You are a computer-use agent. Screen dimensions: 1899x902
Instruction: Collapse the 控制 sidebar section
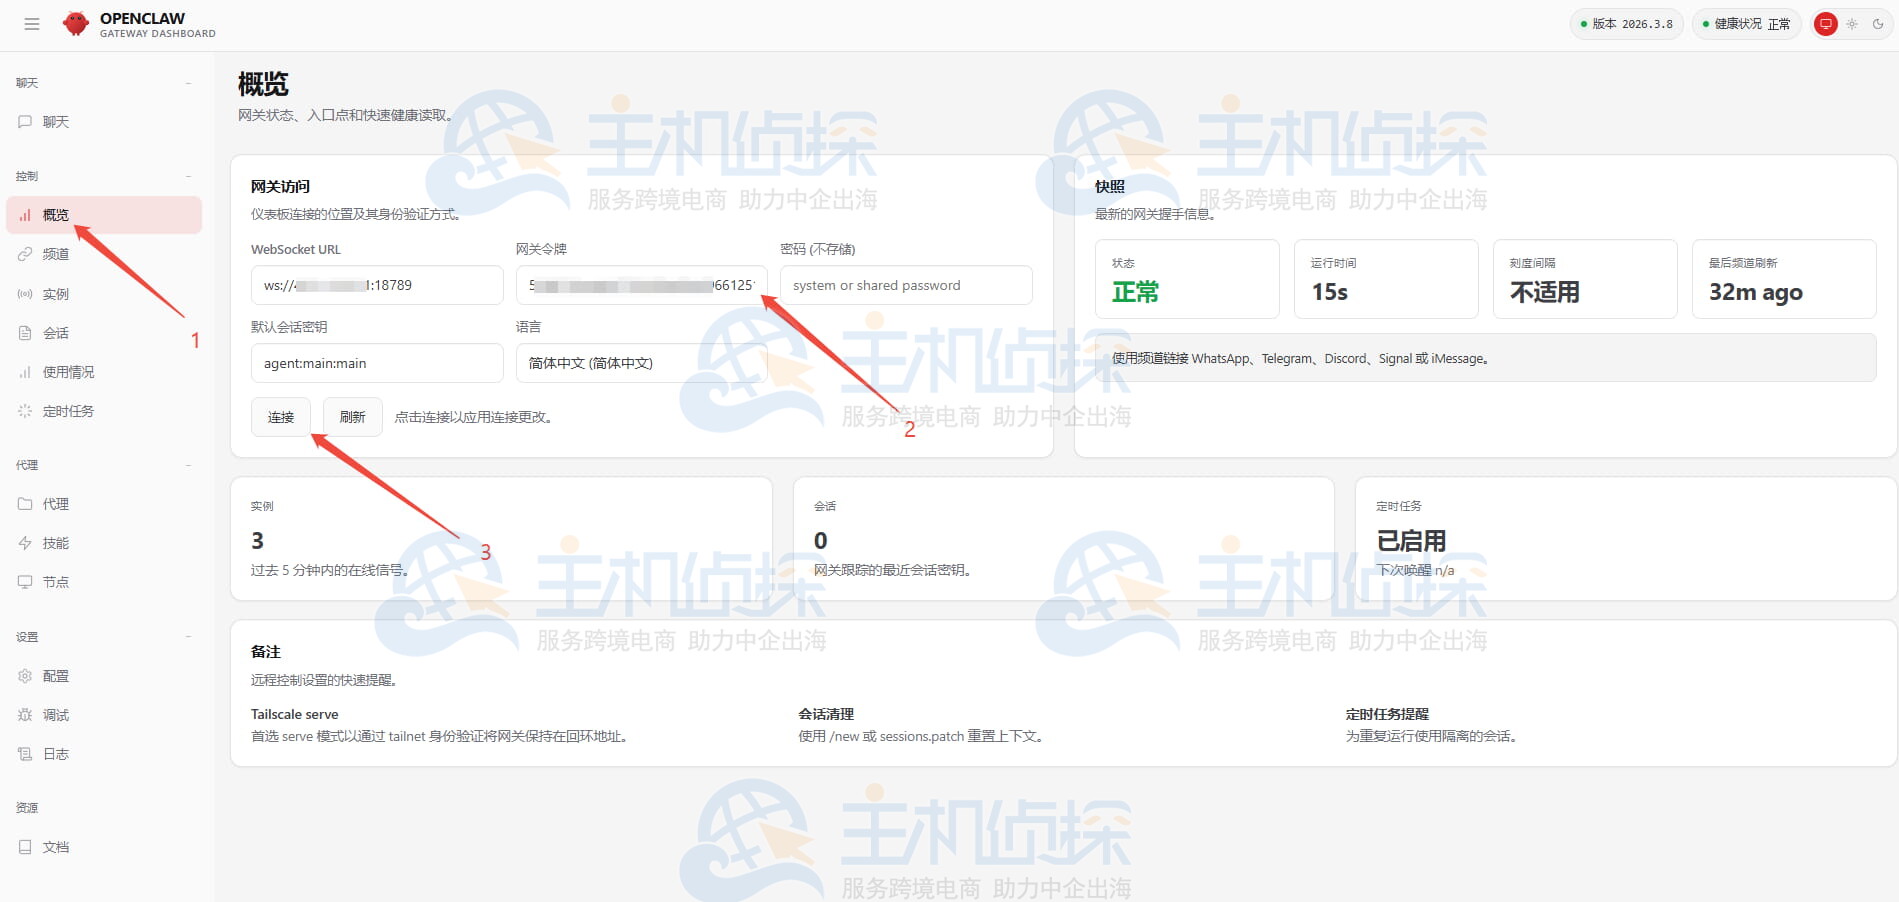click(188, 175)
